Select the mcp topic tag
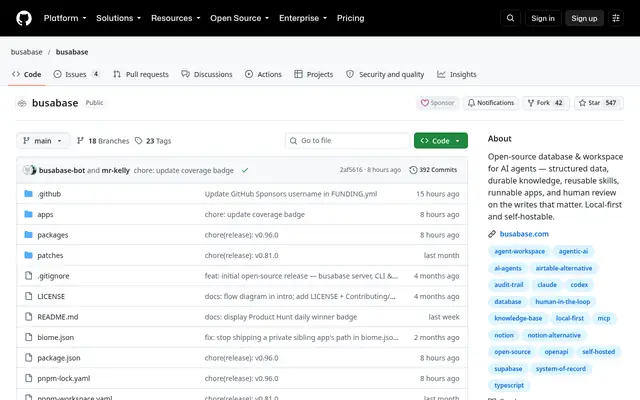Screen dimensions: 640x400 coord(604,318)
